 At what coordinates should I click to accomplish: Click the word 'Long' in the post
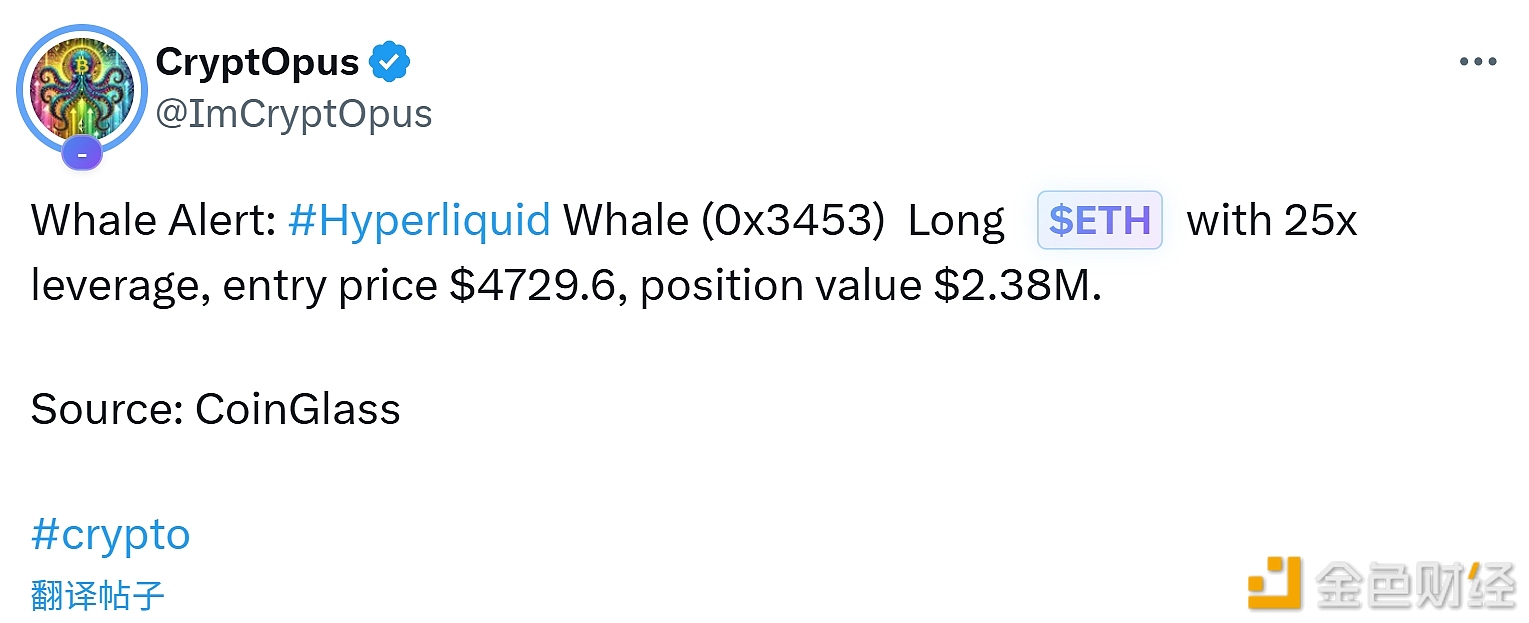[x=955, y=220]
